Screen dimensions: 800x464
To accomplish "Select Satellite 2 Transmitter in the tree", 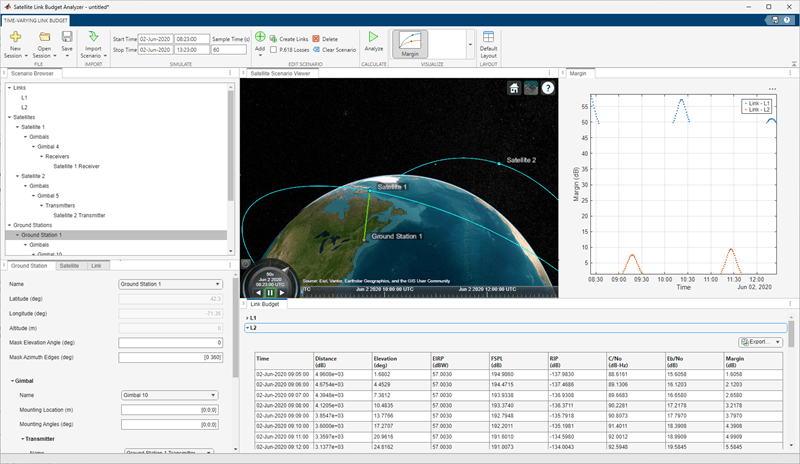I will point(79,215).
